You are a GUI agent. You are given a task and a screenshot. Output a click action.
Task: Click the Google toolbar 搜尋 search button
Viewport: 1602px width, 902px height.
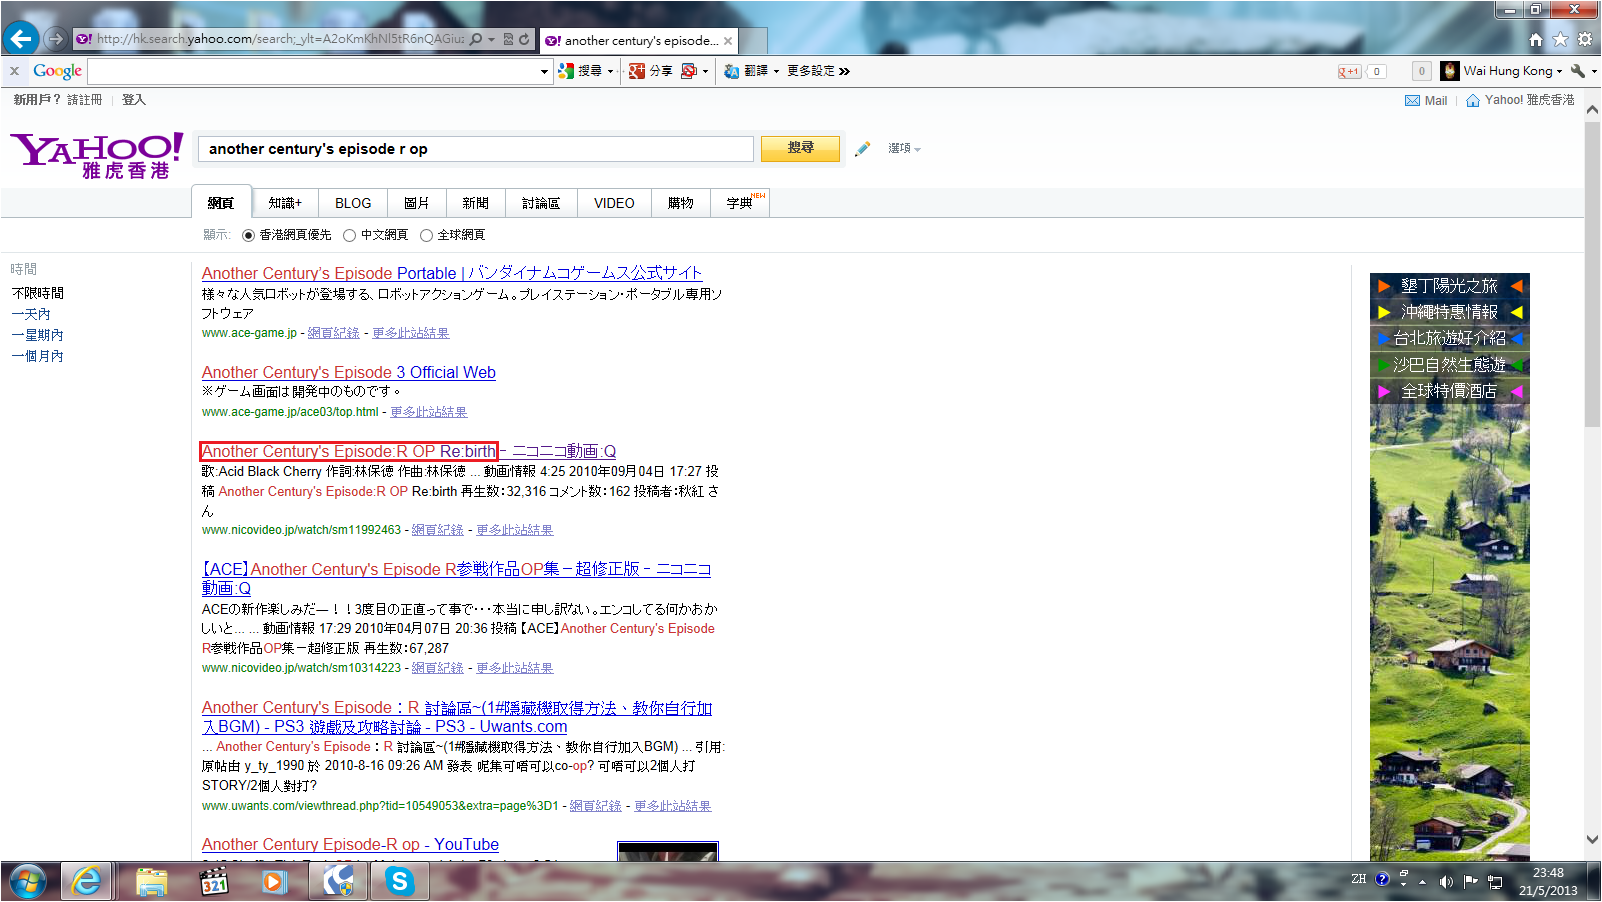coord(581,71)
